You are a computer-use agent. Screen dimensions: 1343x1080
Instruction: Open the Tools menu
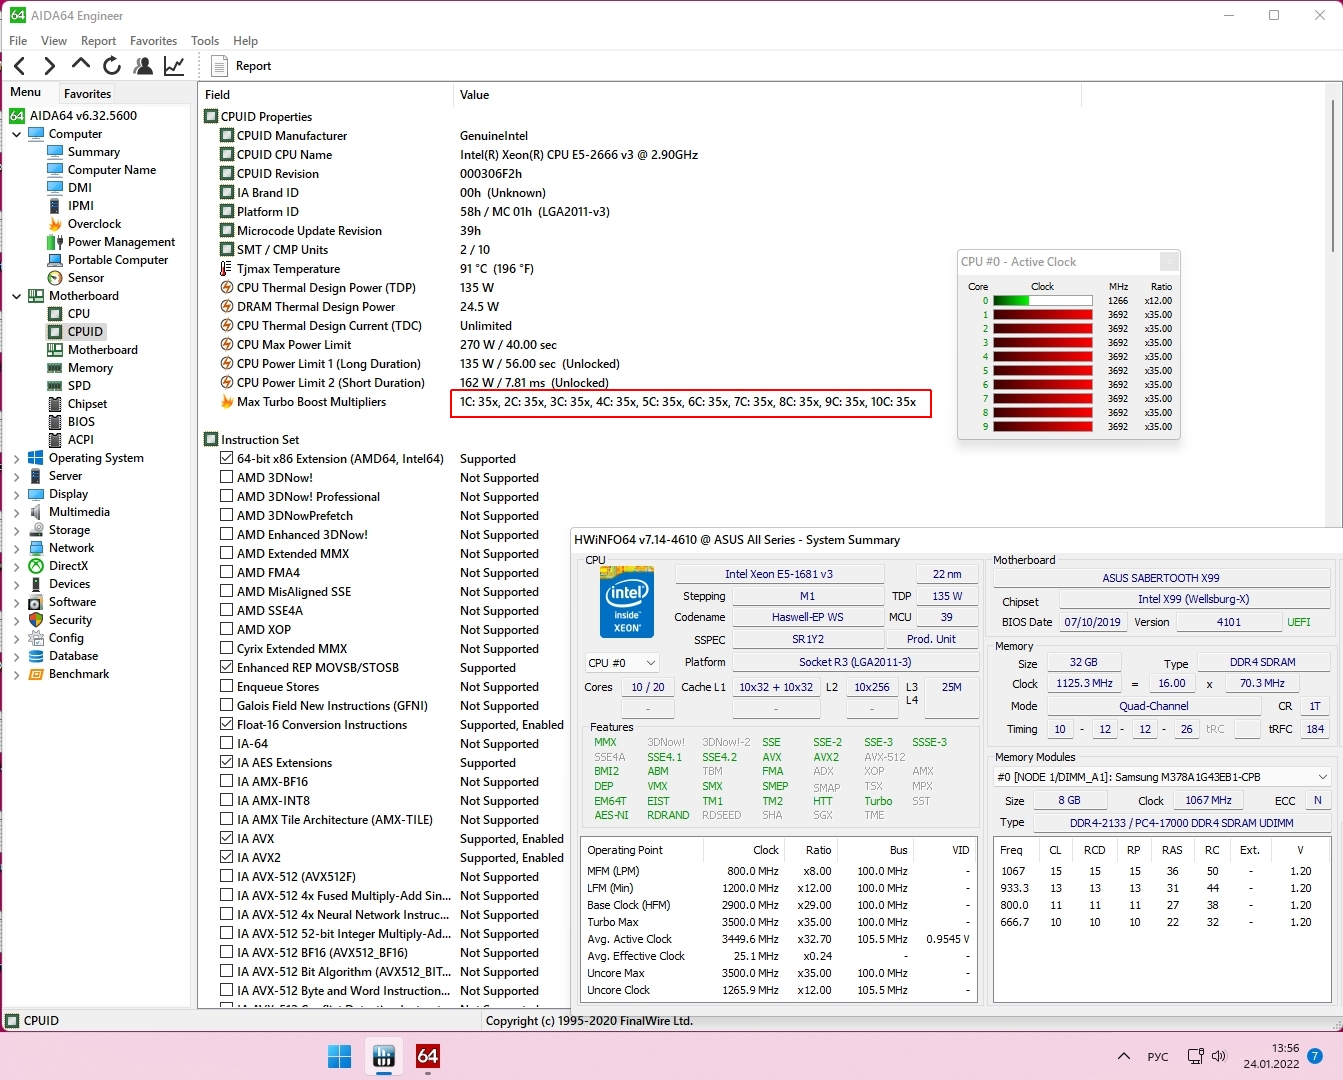205,41
